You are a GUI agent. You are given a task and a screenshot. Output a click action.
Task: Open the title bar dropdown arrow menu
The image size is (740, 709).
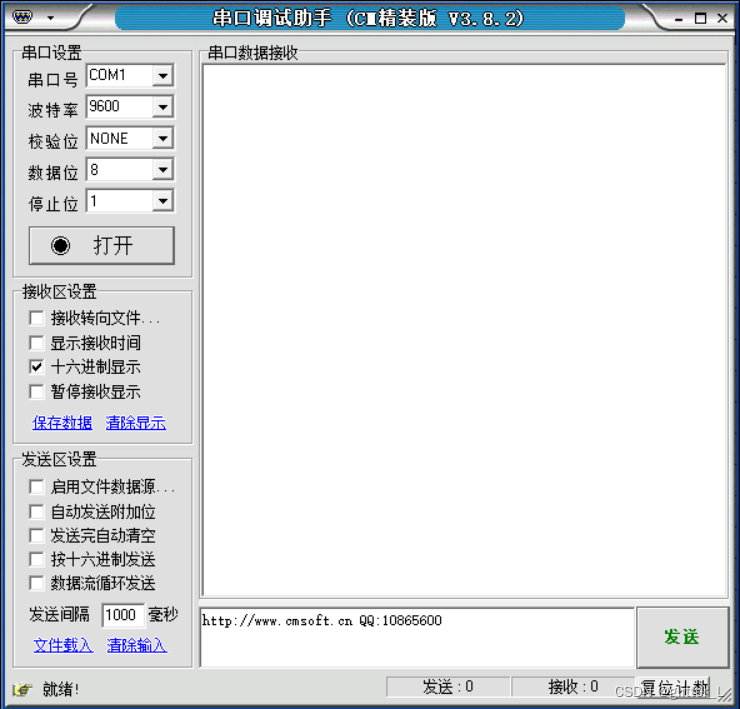pyautogui.click(x=50, y=18)
